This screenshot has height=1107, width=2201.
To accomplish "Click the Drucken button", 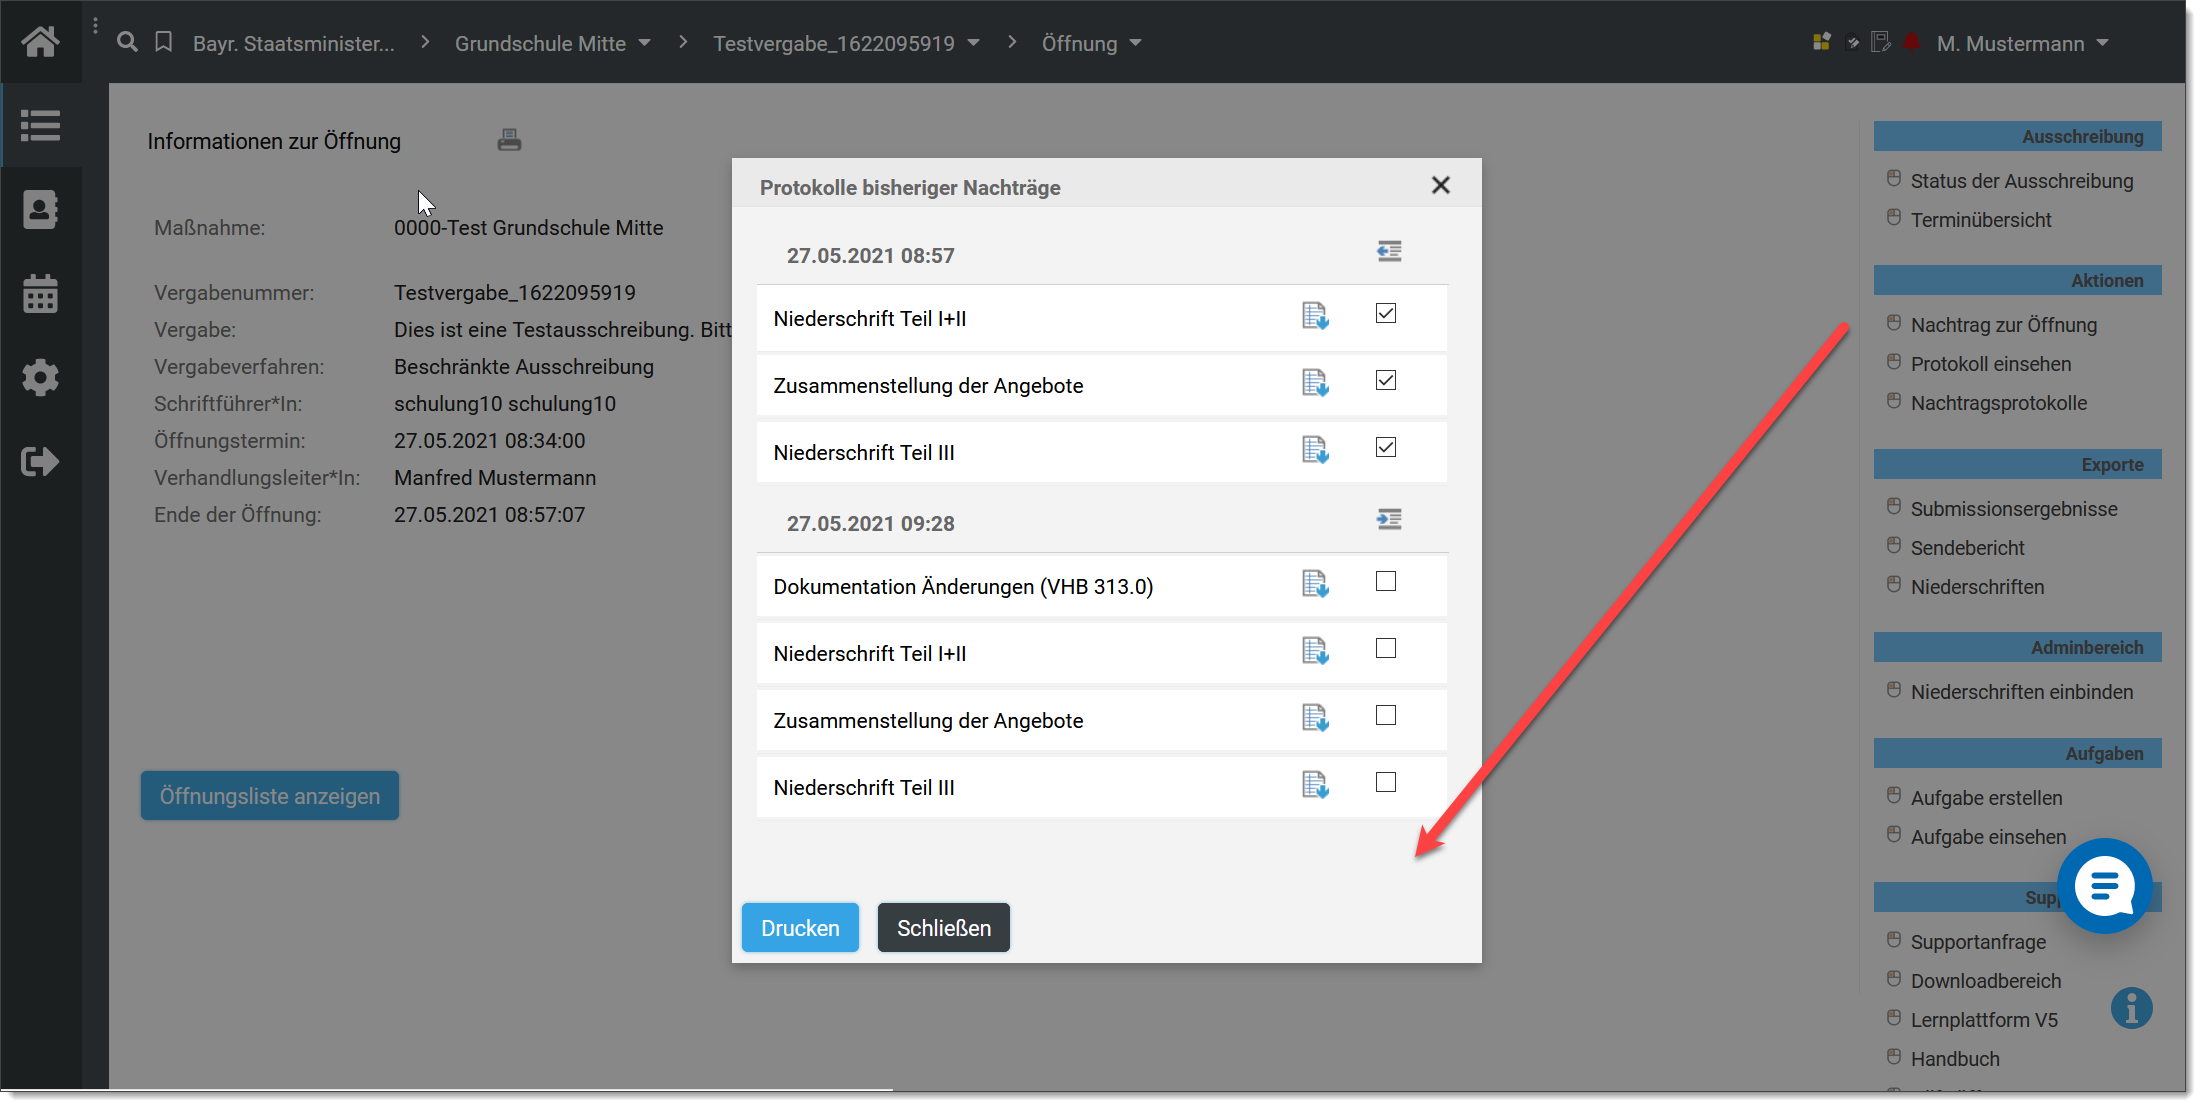I will 800,928.
